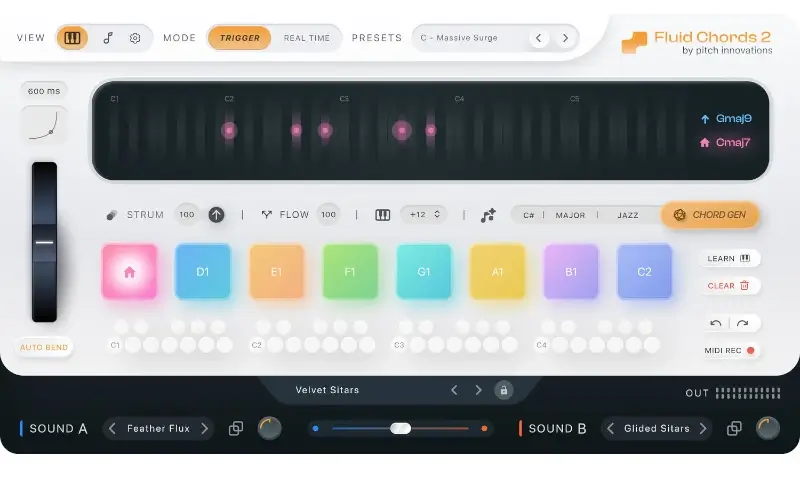Choose the Jazz style option

click(x=627, y=215)
